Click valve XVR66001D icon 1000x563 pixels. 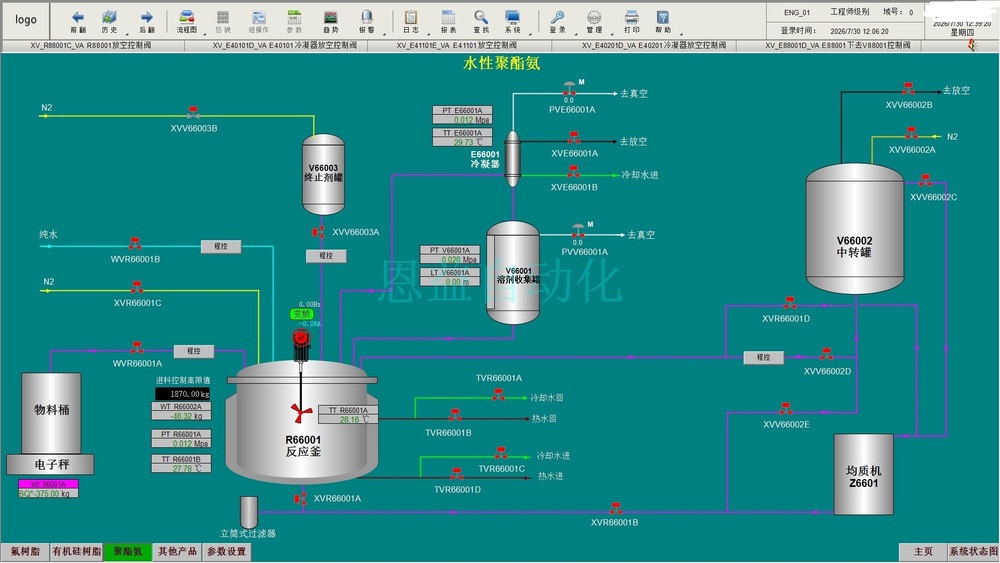(790, 302)
